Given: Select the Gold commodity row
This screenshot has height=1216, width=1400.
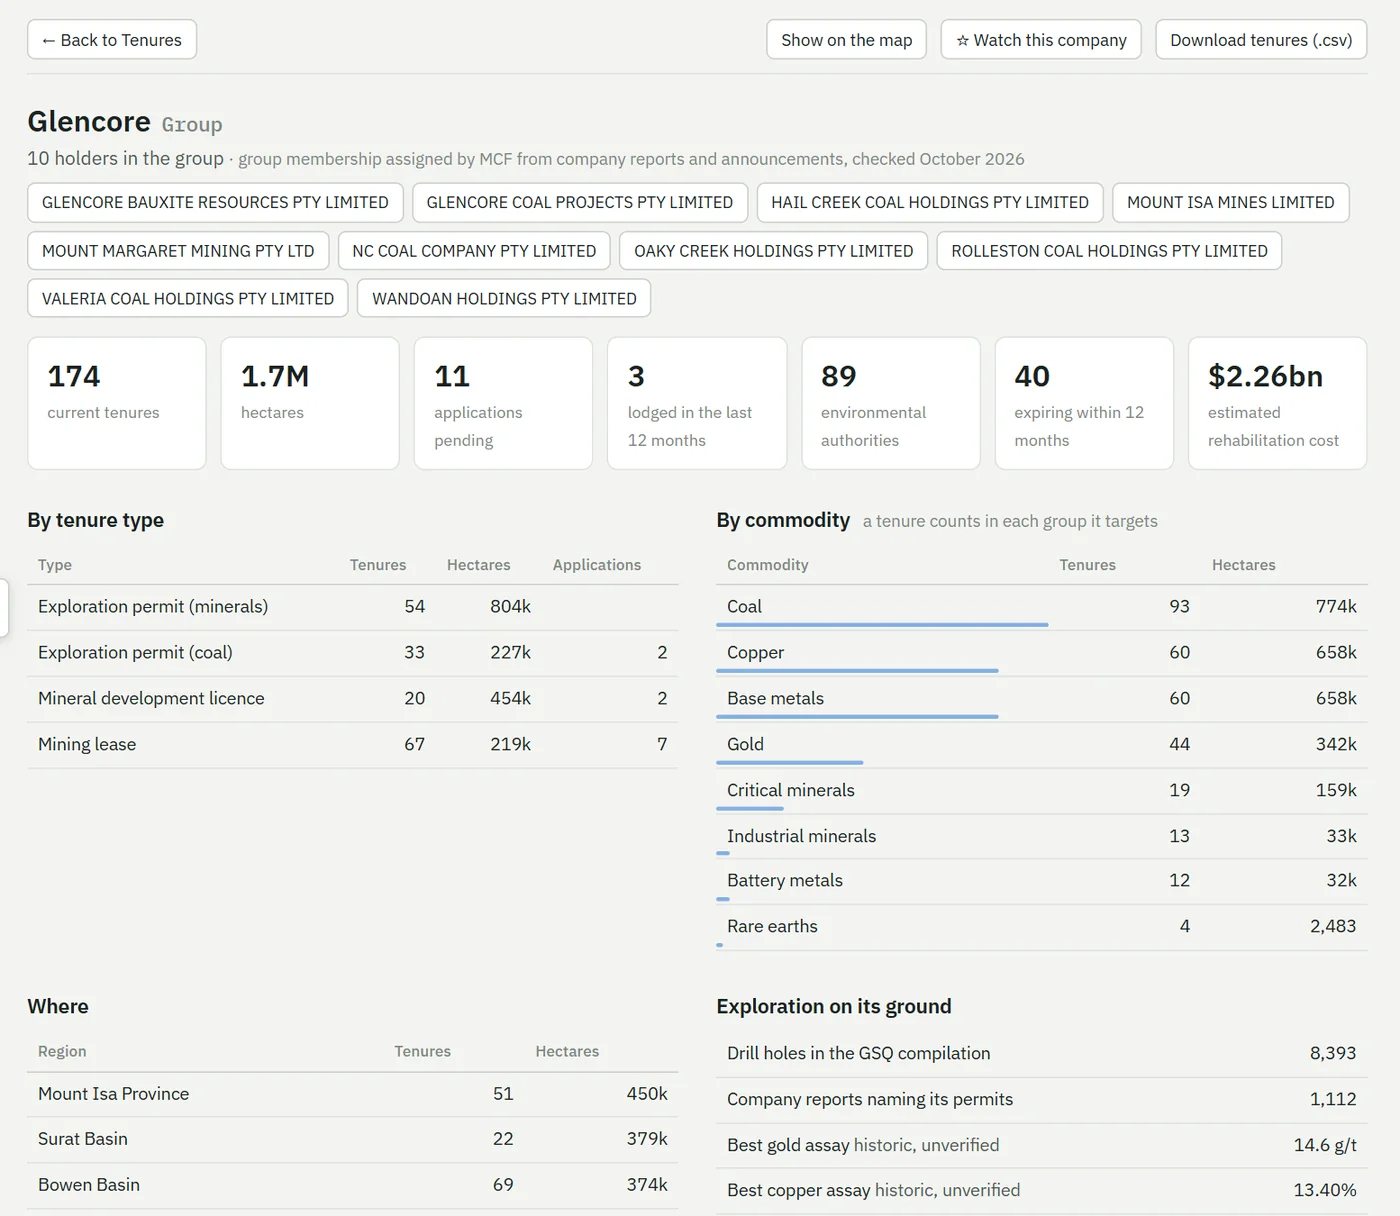Looking at the screenshot, I should [x=1042, y=745].
